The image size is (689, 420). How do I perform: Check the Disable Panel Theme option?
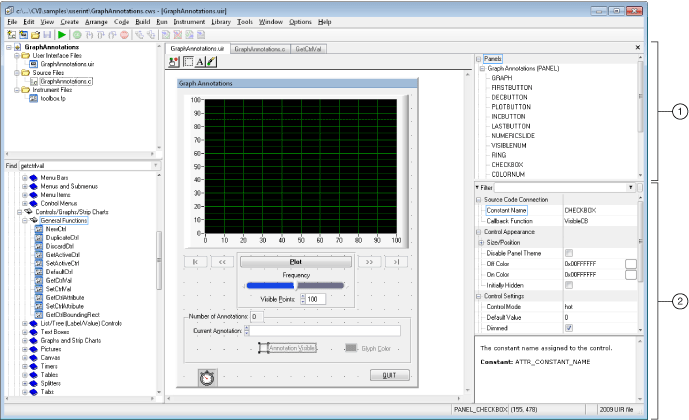(x=568, y=252)
